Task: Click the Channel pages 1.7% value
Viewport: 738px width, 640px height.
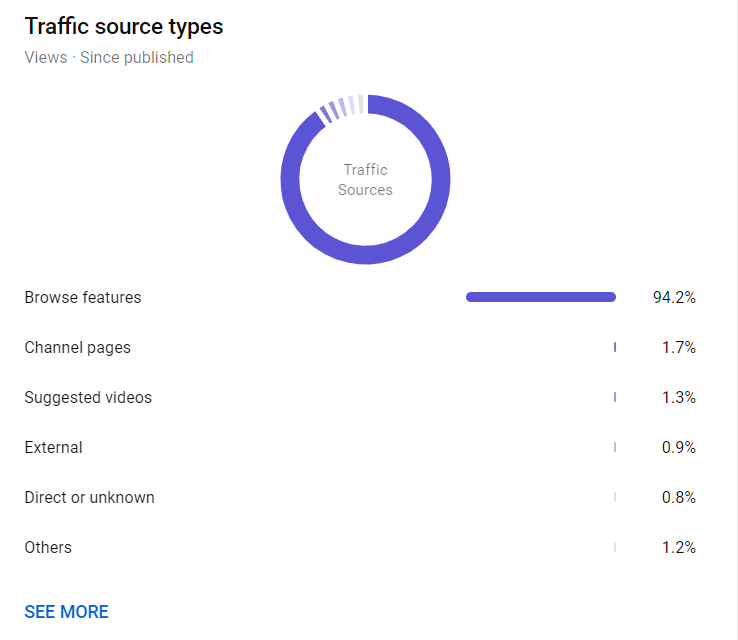Action: click(679, 347)
